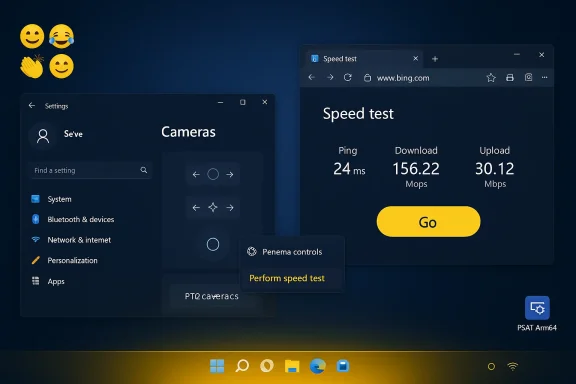Click the single circle camera control
The image size is (576, 384).
click(213, 244)
